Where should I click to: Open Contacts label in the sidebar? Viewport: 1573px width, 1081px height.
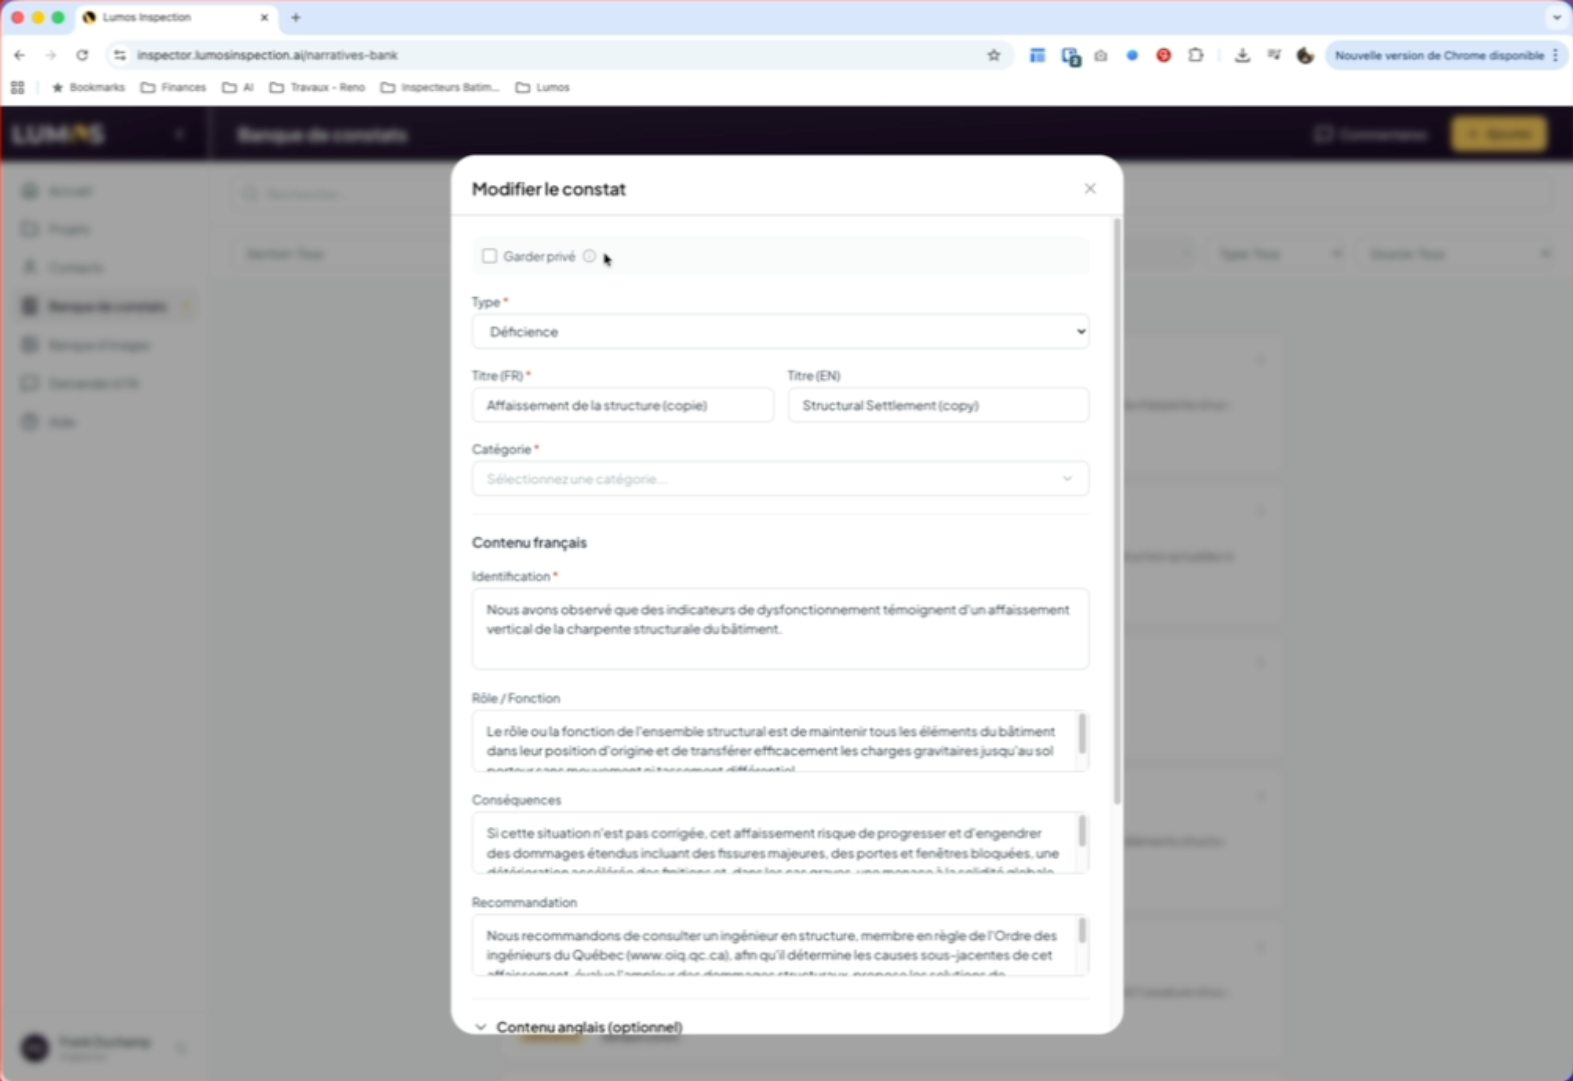coord(76,267)
